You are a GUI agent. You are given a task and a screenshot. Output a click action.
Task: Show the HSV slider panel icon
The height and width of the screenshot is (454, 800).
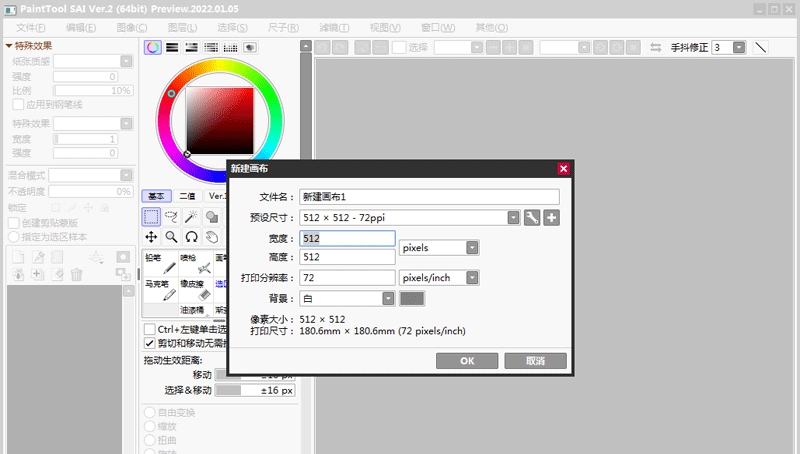(x=191, y=47)
